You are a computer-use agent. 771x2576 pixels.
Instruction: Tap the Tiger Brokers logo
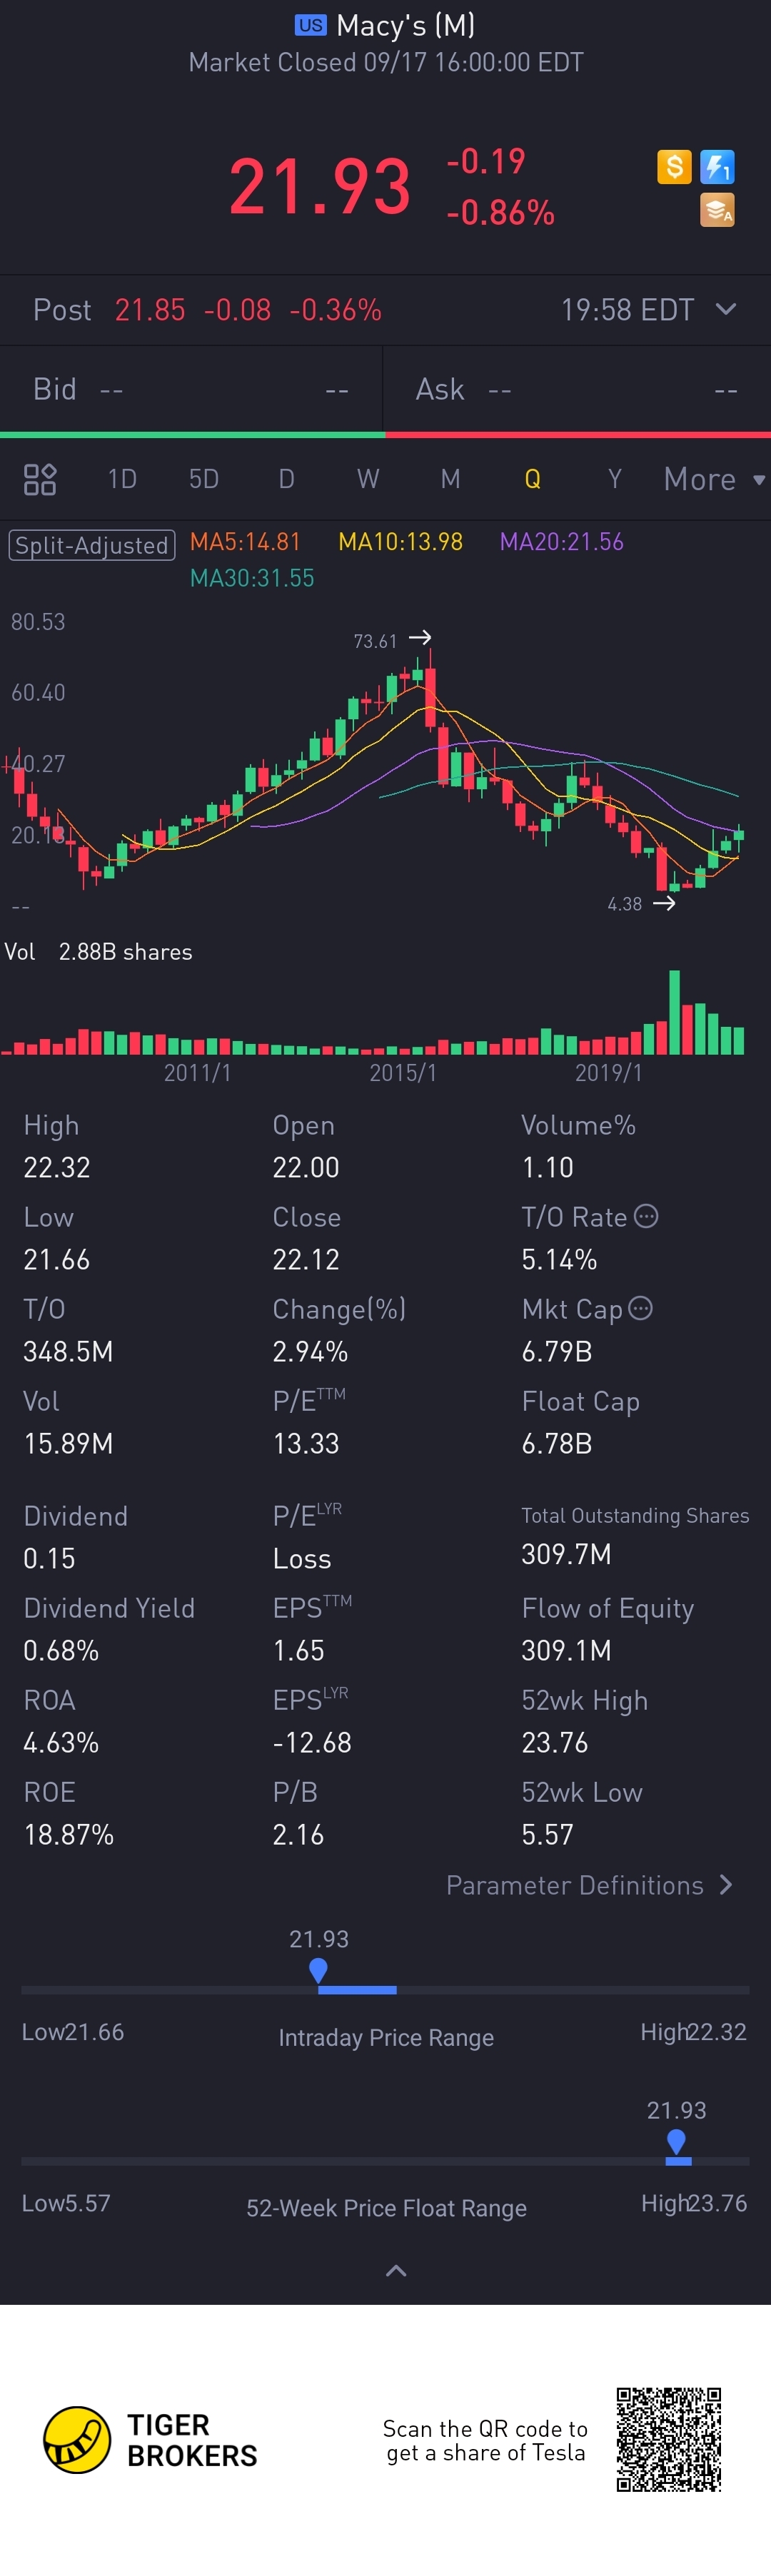[x=77, y=2439]
